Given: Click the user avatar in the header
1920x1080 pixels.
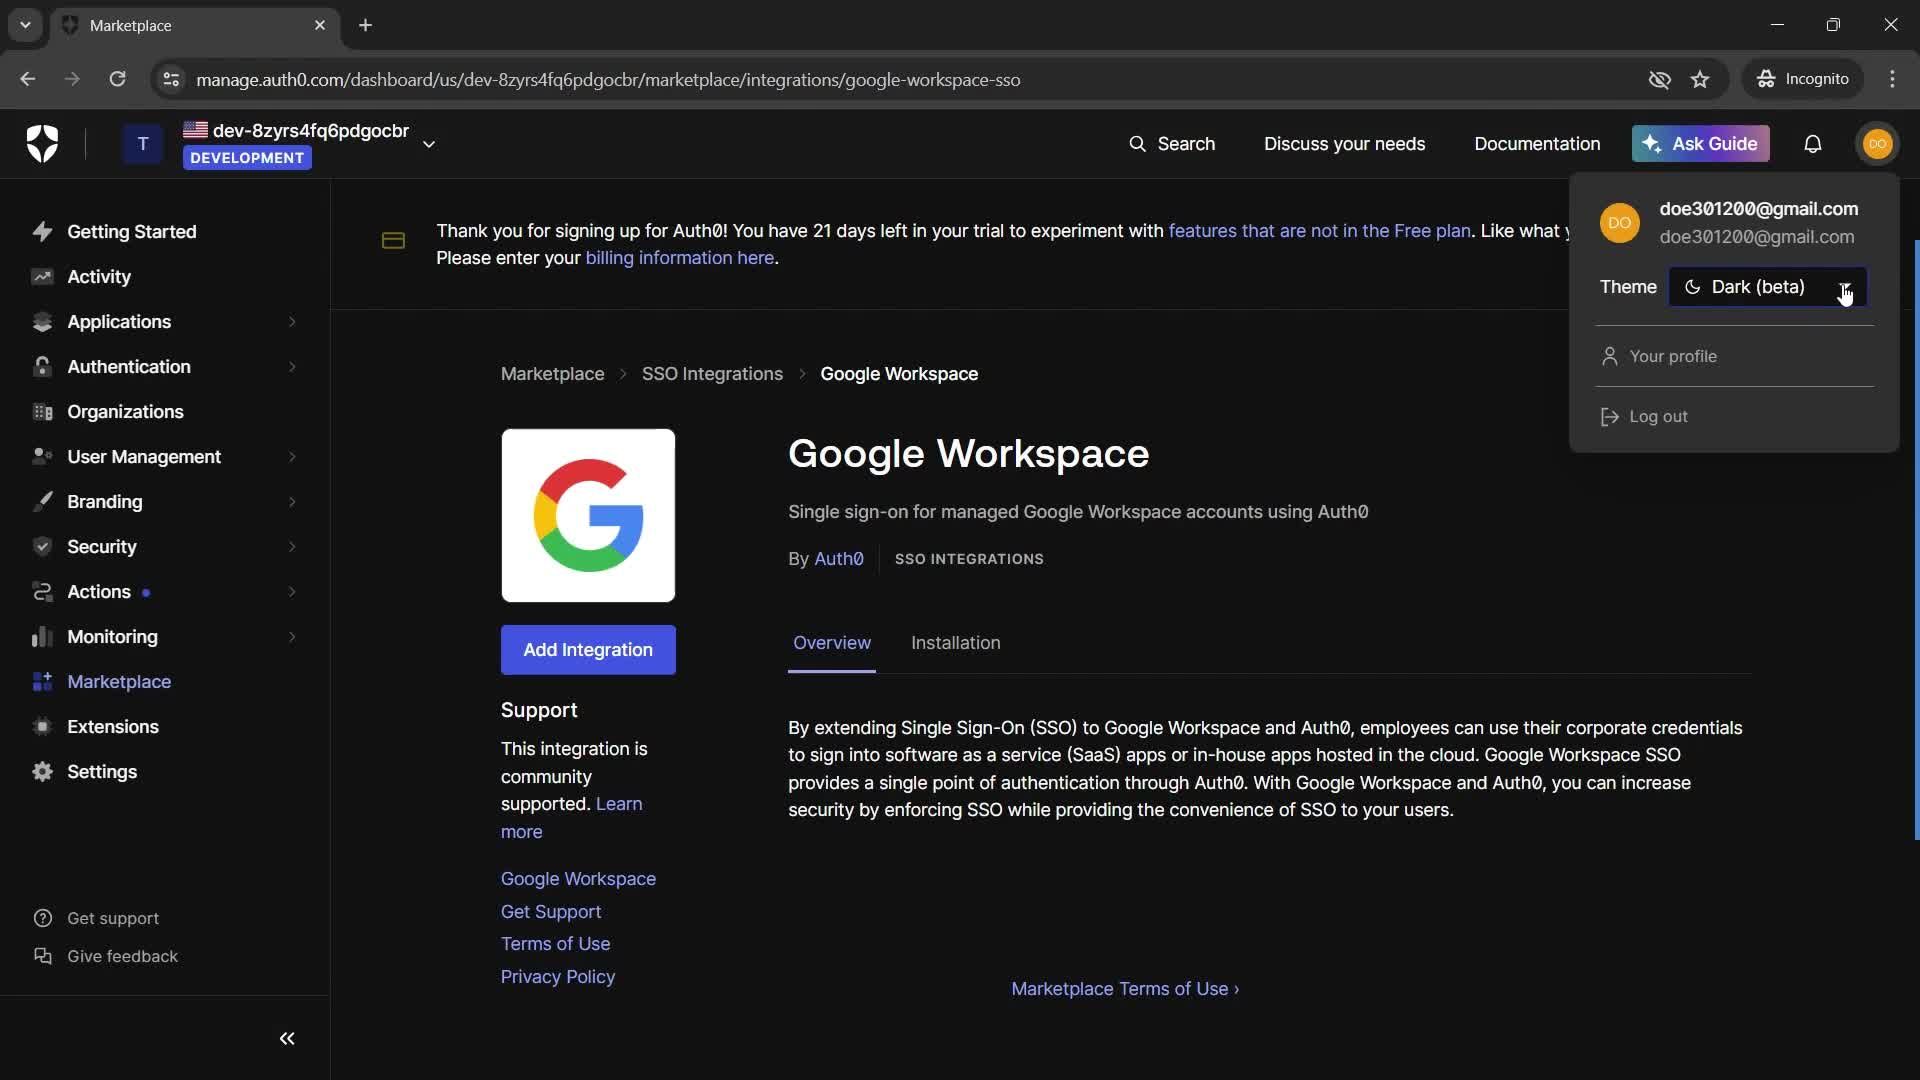Looking at the screenshot, I should tap(1878, 144).
